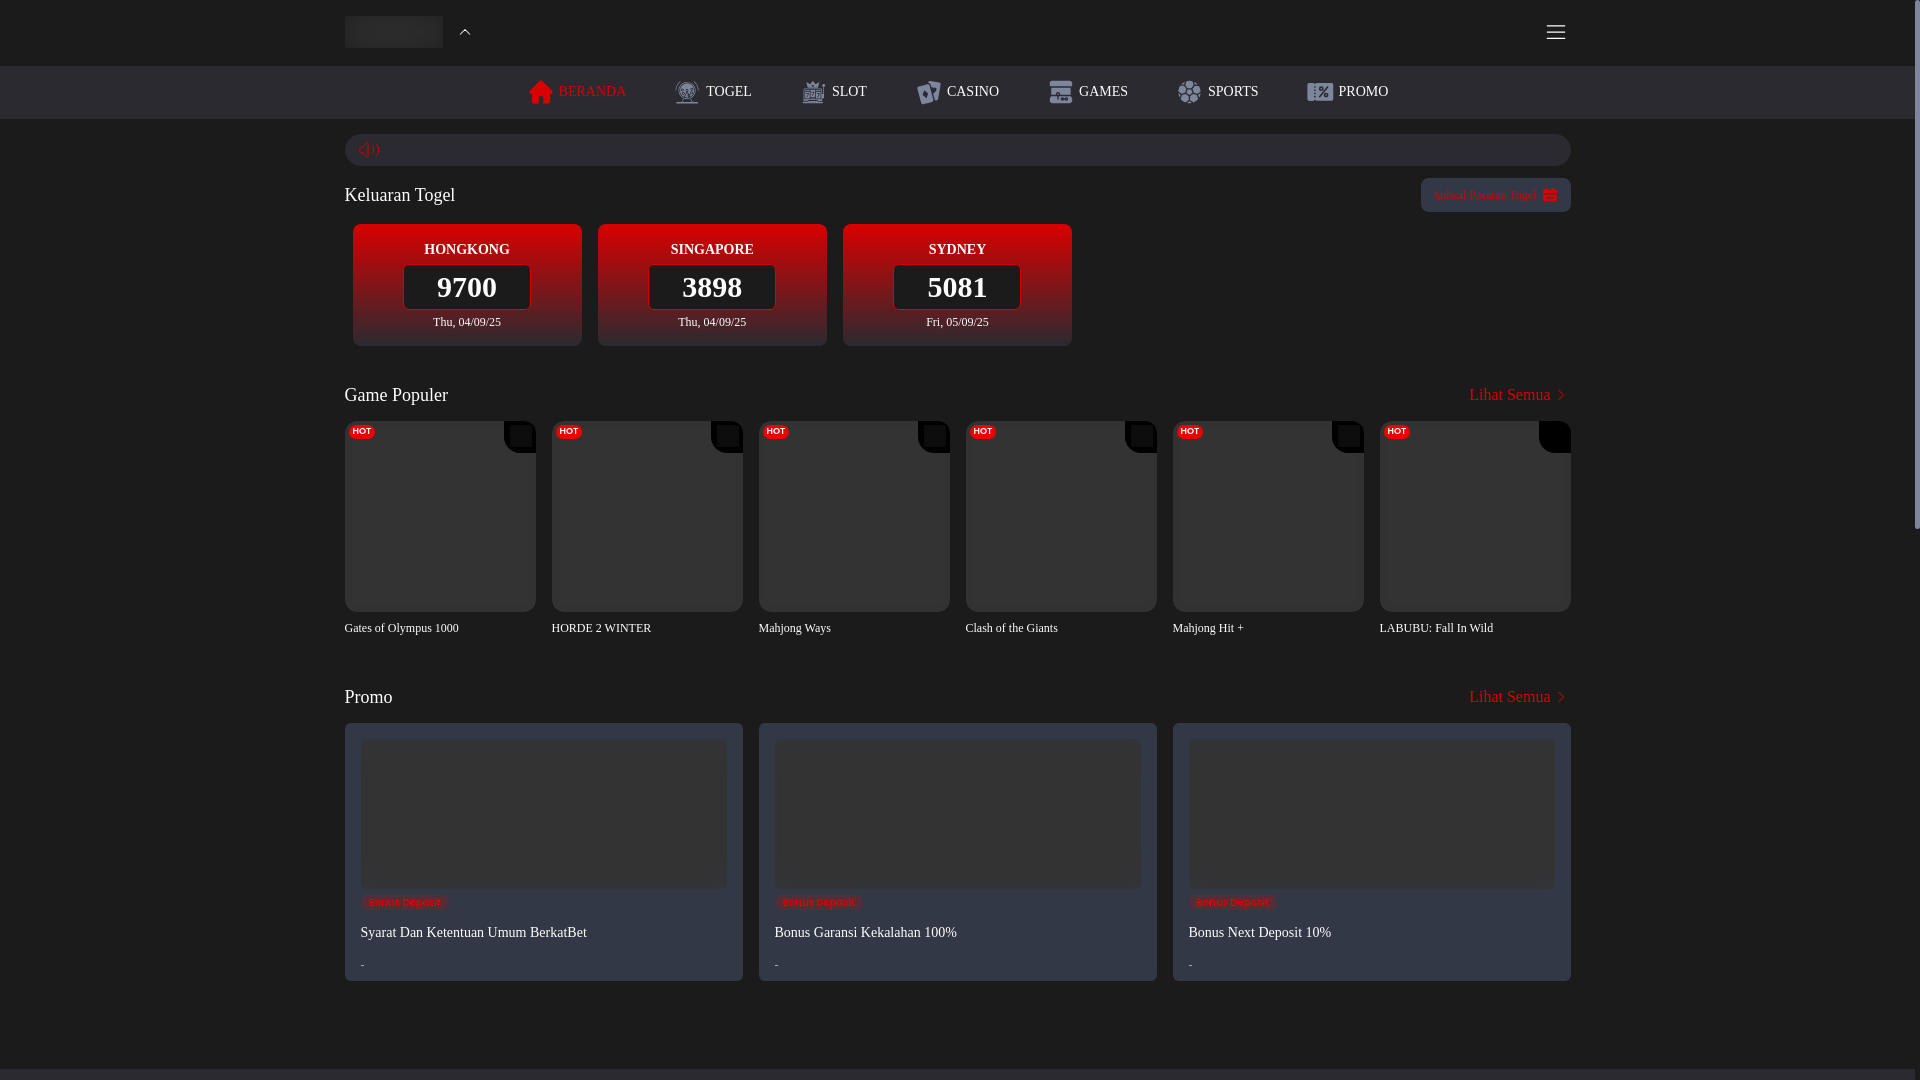Click HOT tag on LABUBU: Fall In Wild

tap(1397, 432)
